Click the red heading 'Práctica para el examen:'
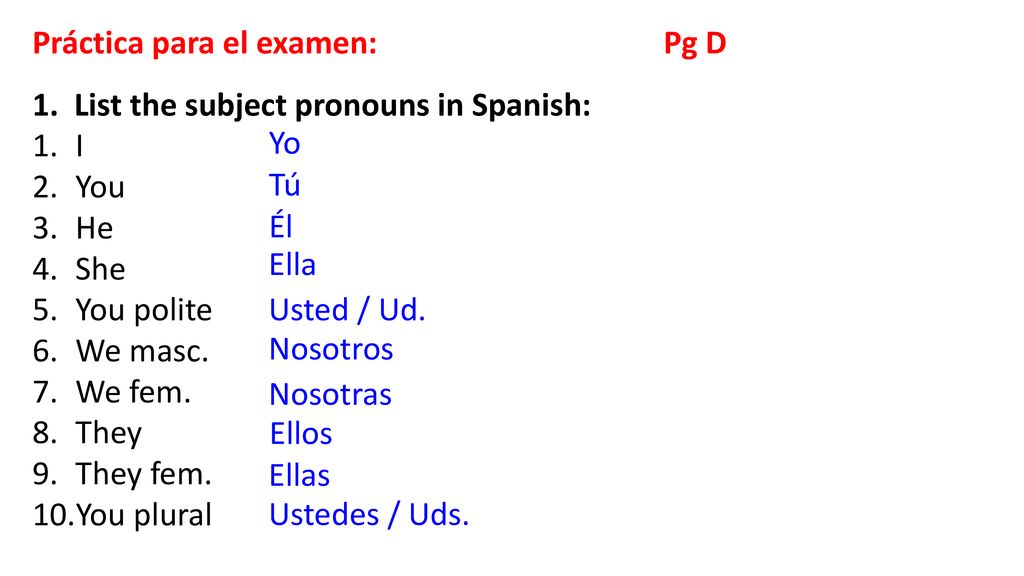Viewport: 1024px width, 576px height. [x=204, y=44]
